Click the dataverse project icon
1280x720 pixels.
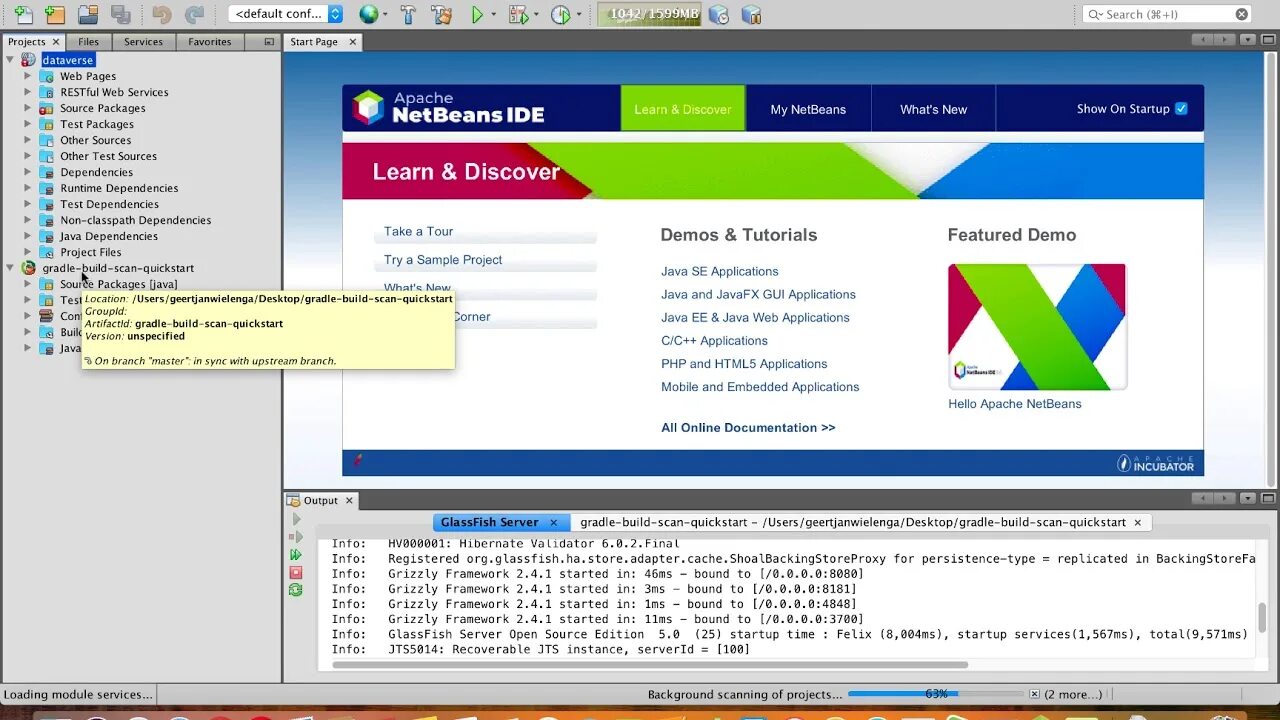tap(28, 60)
